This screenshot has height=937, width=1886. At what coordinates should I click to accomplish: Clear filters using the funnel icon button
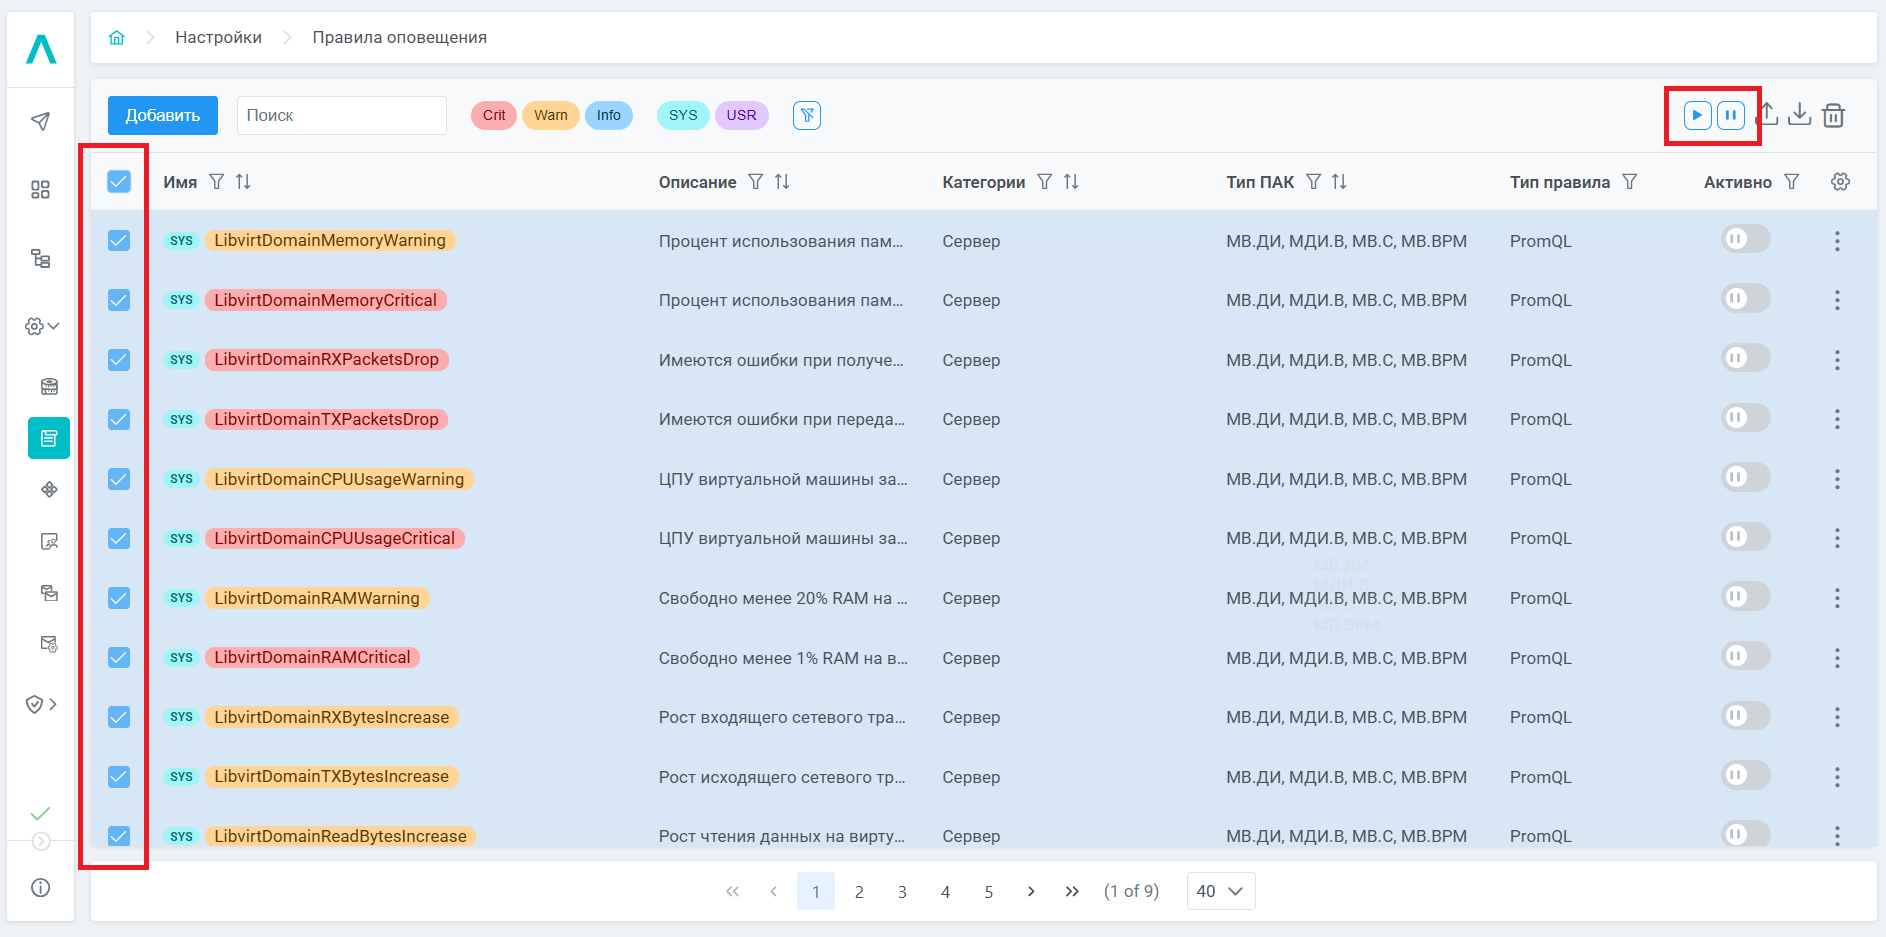tap(807, 116)
